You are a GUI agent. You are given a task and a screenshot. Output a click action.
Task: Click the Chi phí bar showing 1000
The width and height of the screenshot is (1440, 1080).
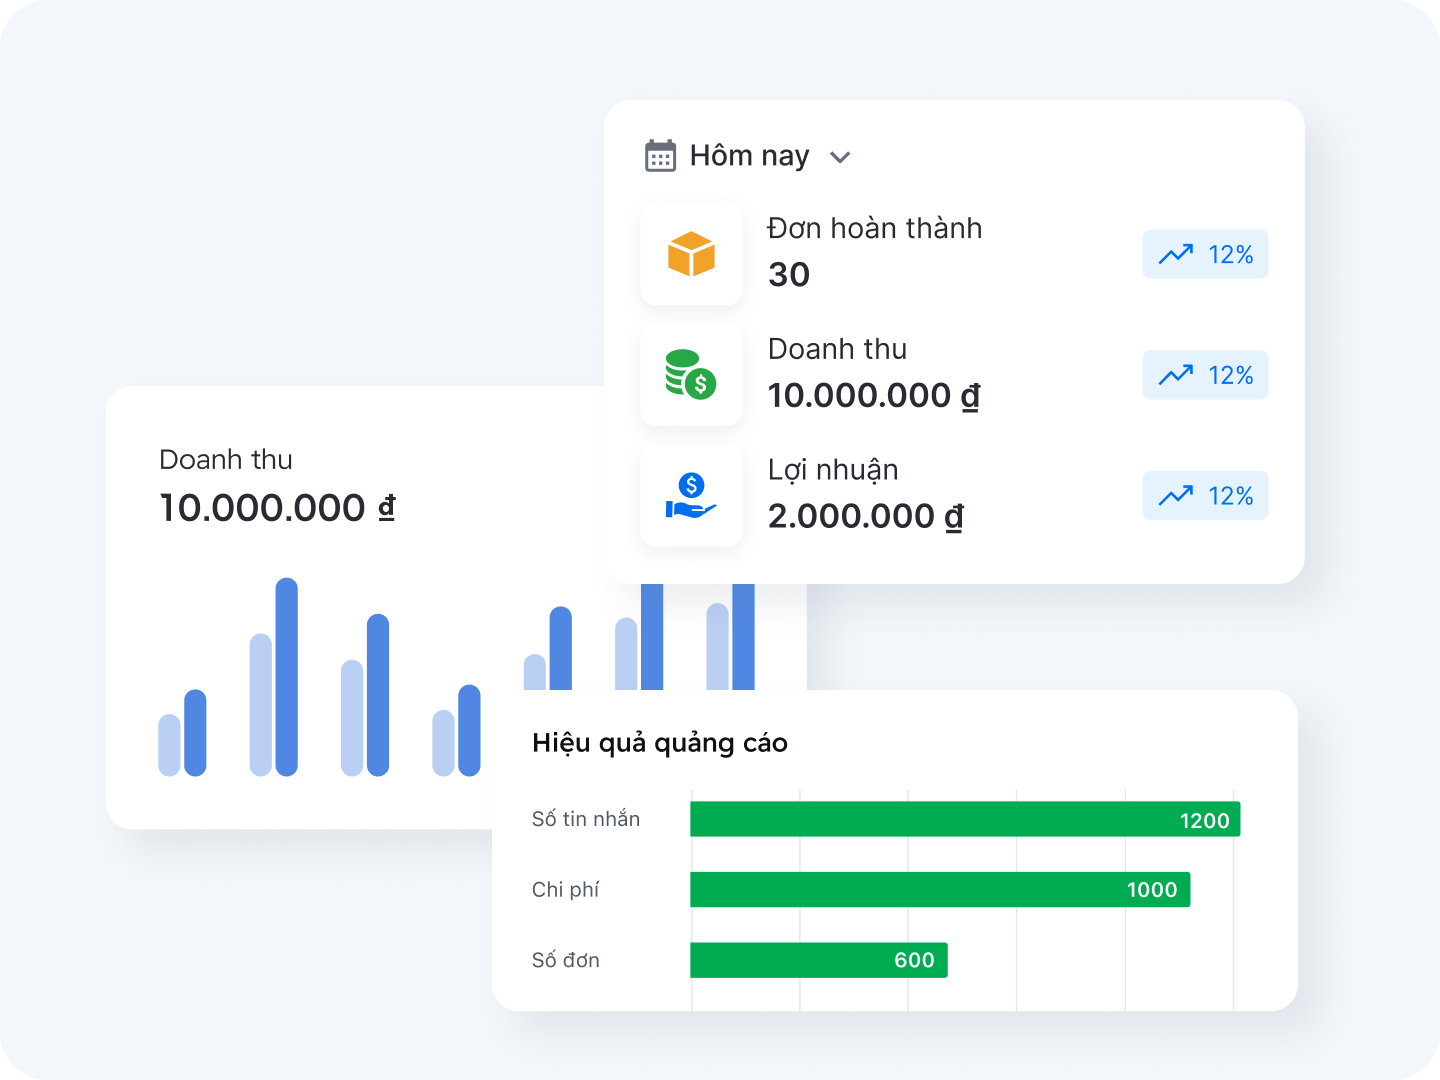pyautogui.click(x=939, y=890)
